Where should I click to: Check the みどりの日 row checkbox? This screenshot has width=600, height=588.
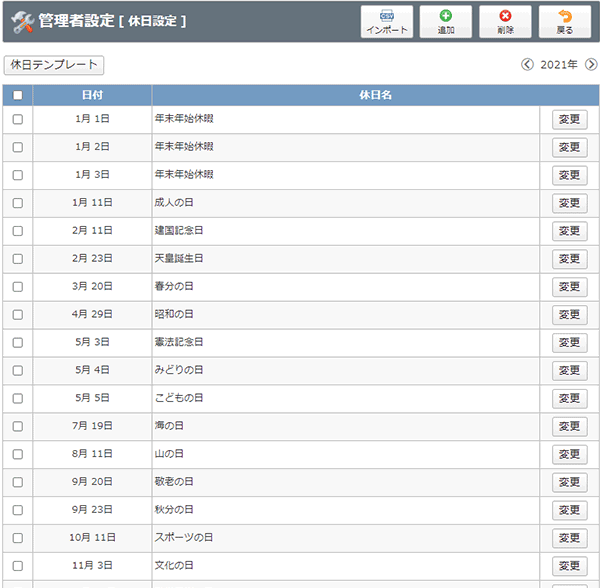tap(18, 370)
